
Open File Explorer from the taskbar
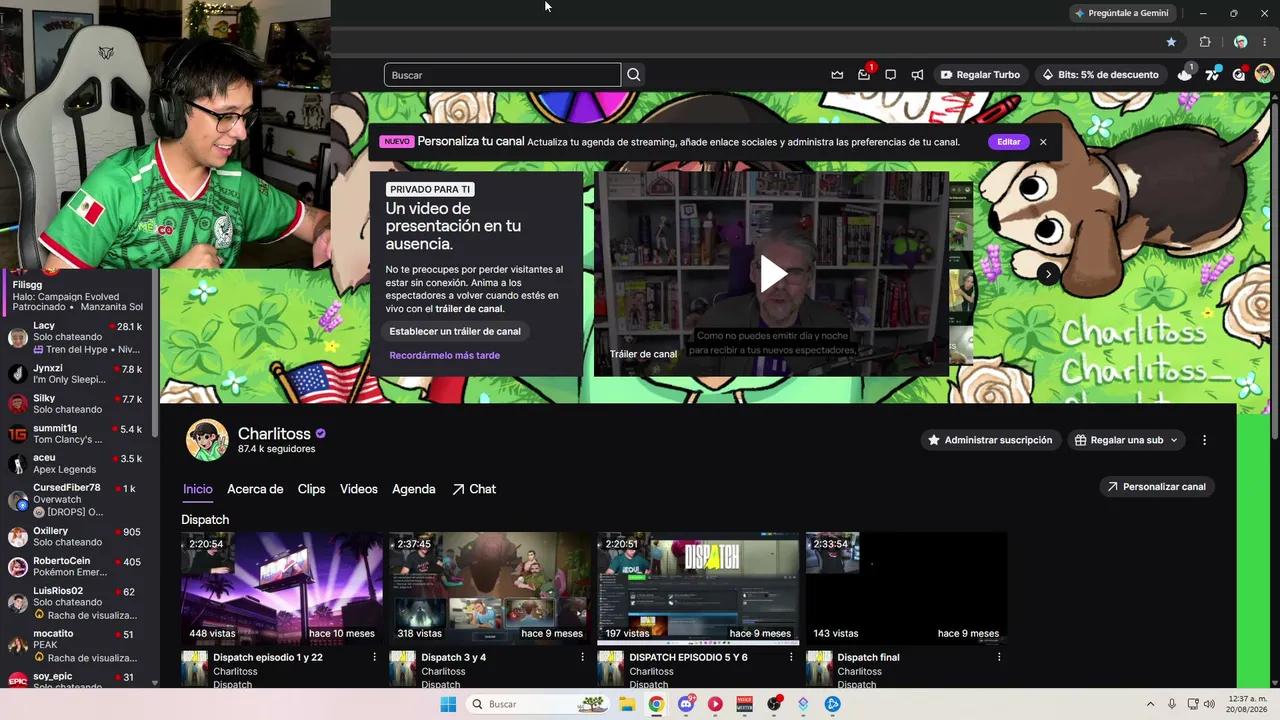click(627, 704)
